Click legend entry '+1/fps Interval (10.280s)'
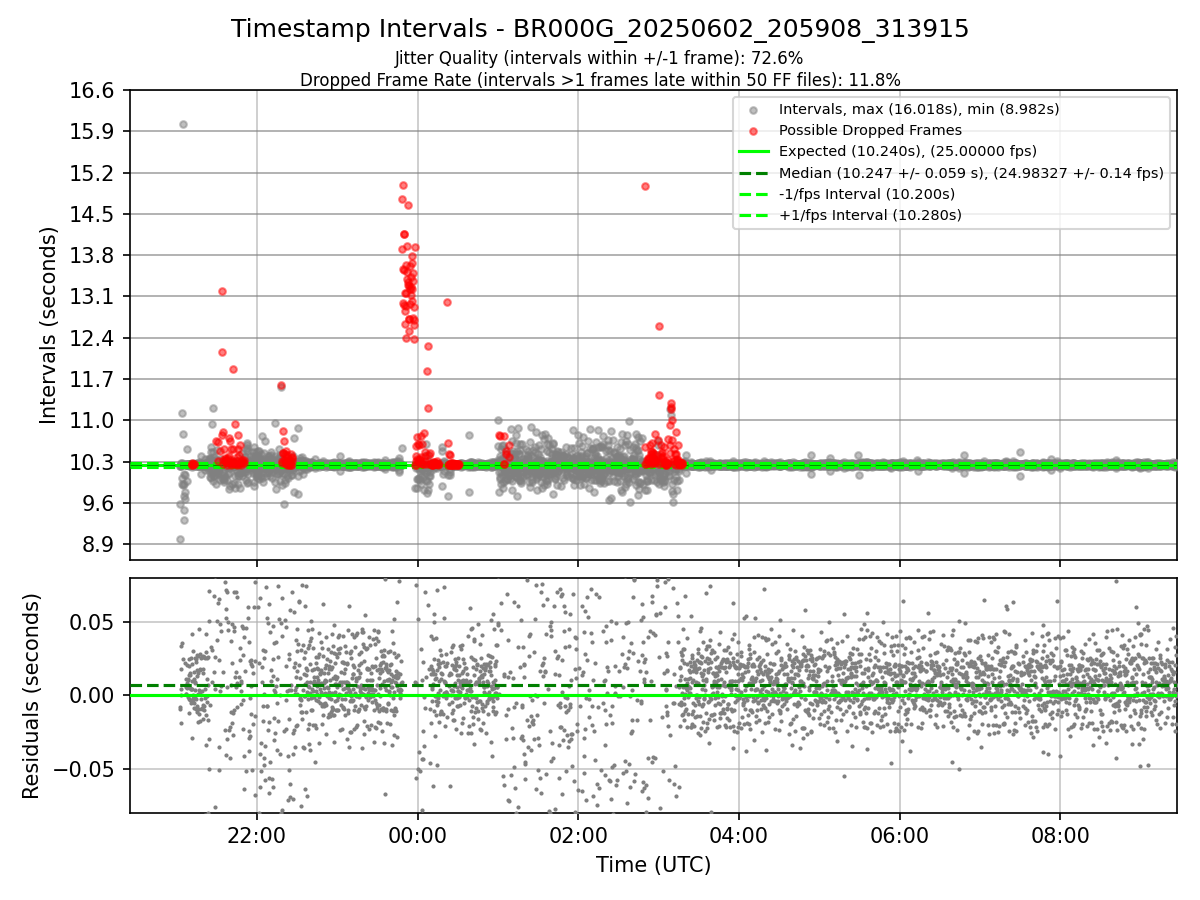1200x900 pixels. [870, 215]
